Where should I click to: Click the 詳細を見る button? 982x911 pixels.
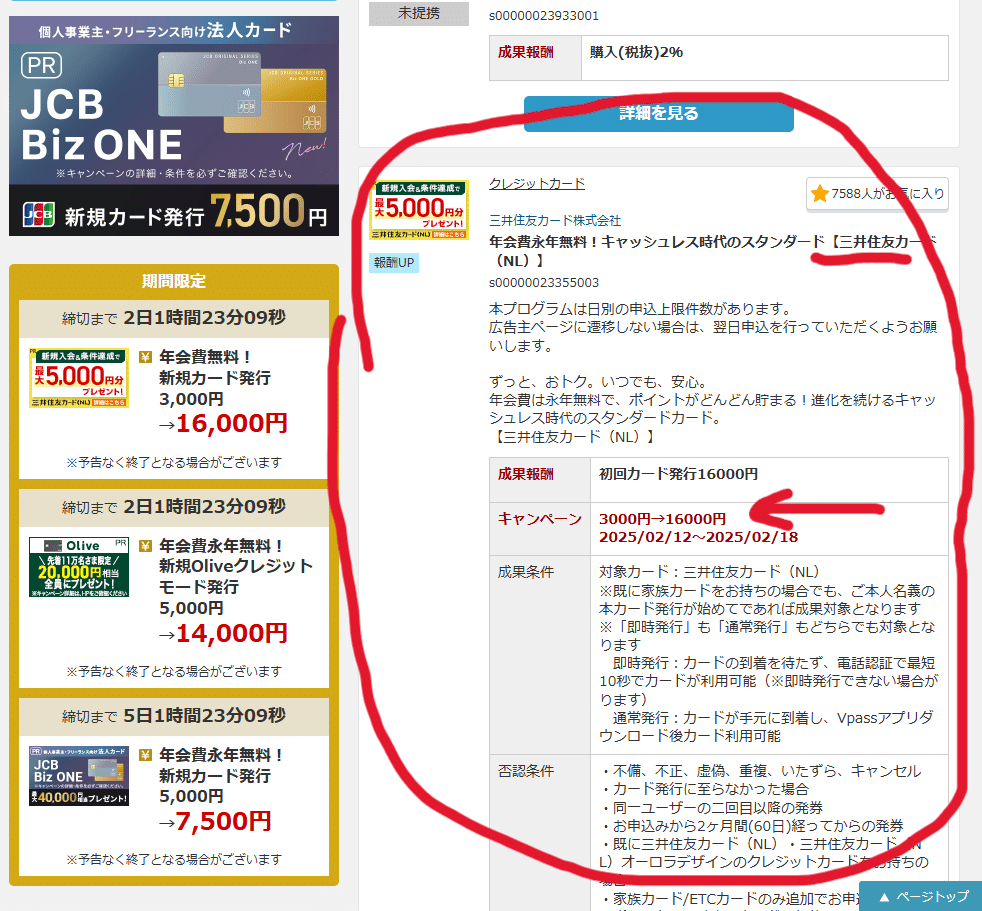click(x=658, y=113)
